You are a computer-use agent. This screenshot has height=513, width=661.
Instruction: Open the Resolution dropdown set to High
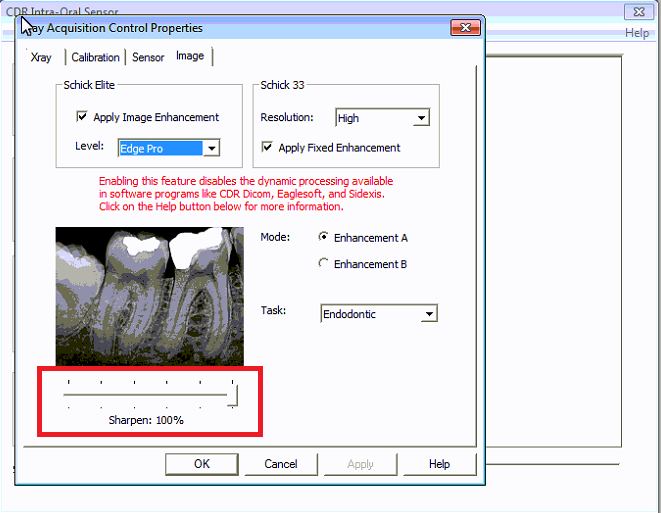421,118
